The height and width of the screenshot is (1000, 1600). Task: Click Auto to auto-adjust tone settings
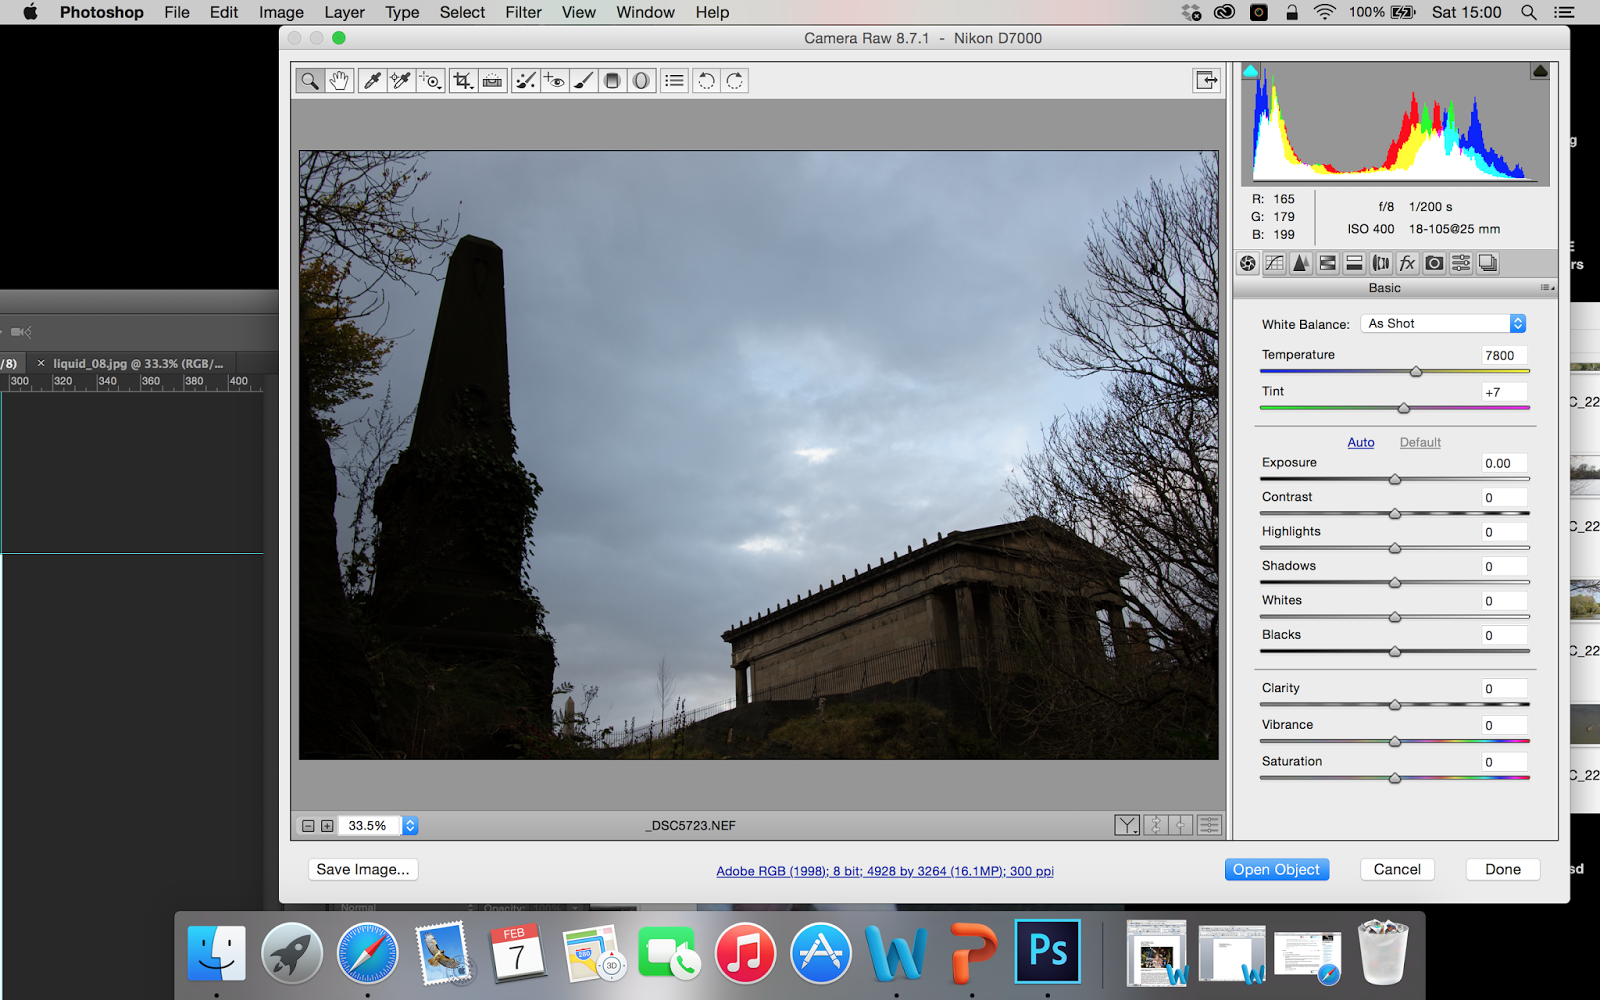(x=1360, y=442)
